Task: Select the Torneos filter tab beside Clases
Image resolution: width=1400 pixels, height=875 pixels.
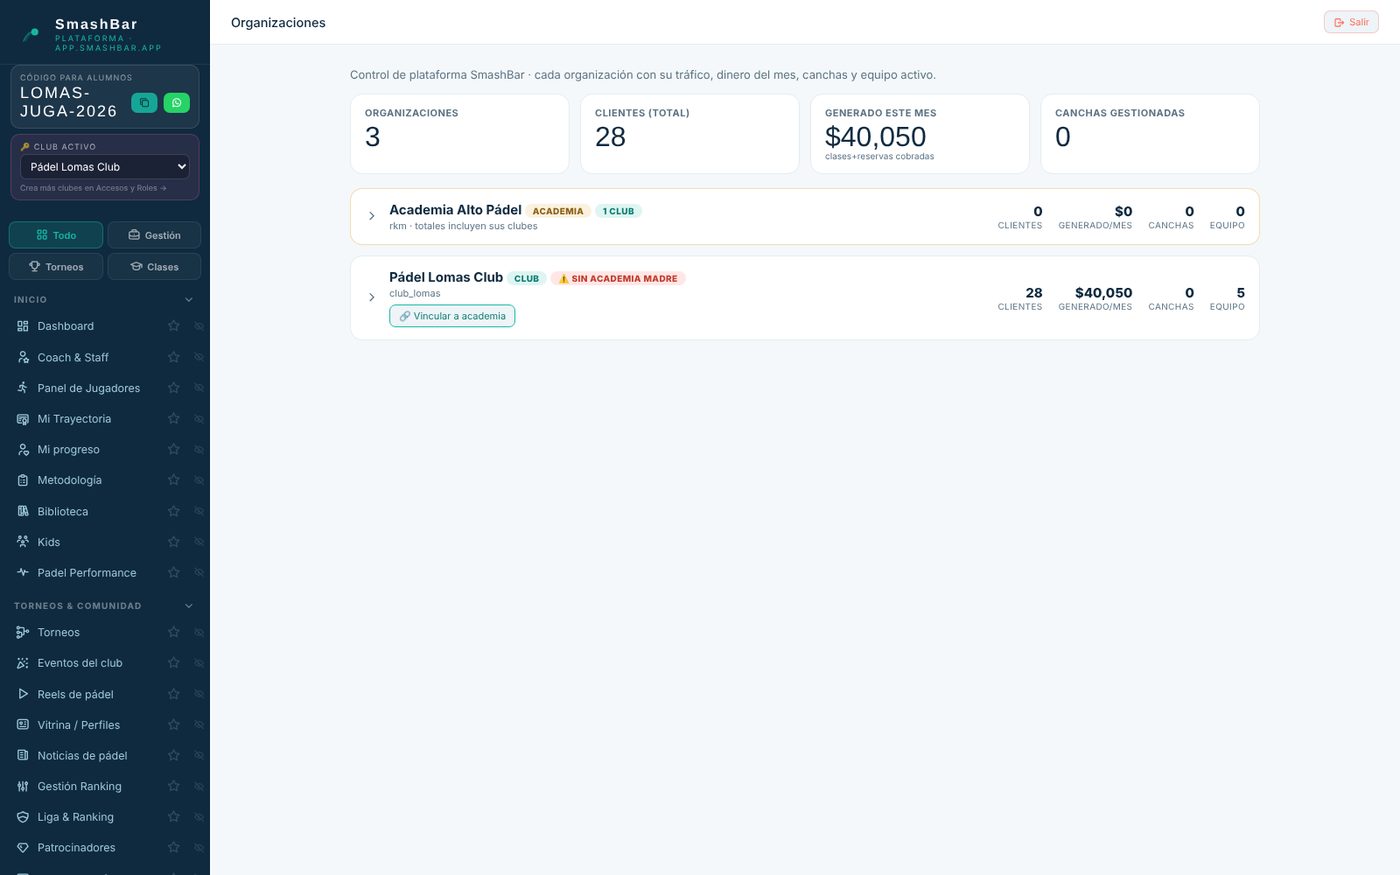Action: coord(56,267)
